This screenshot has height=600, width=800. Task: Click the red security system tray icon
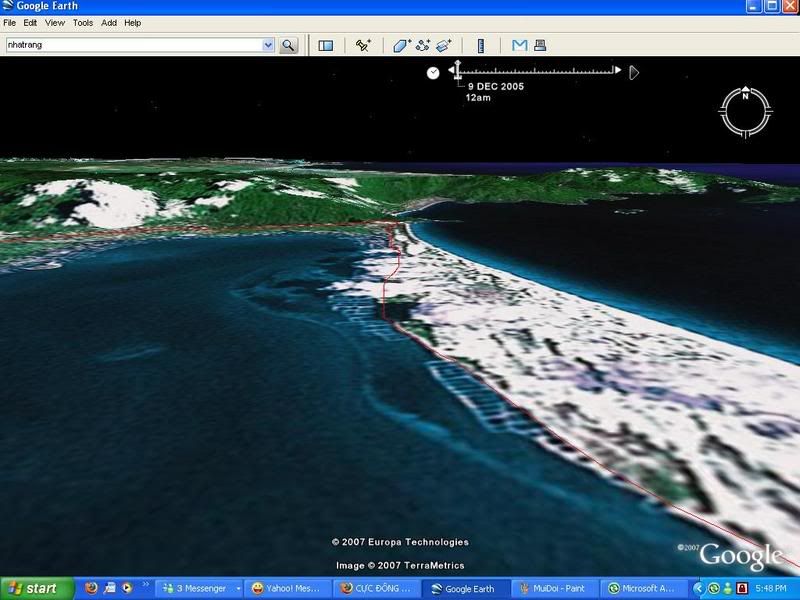point(741,589)
